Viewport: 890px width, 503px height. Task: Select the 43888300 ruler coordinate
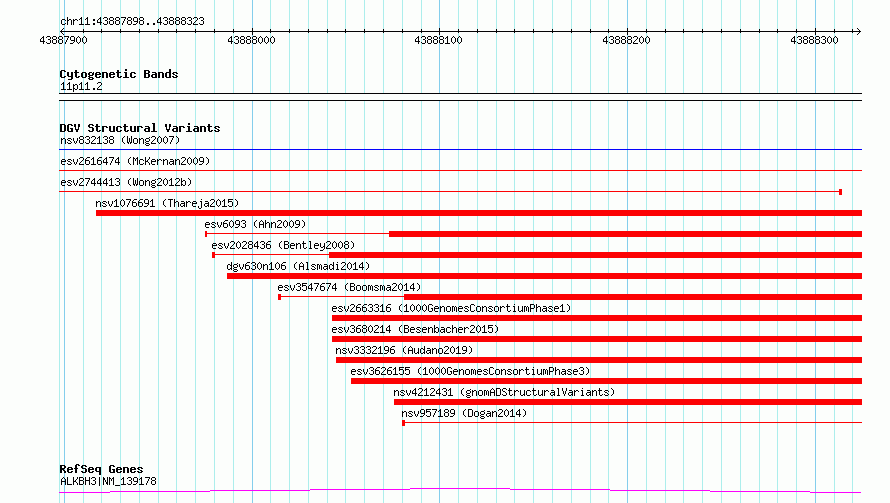pos(815,40)
